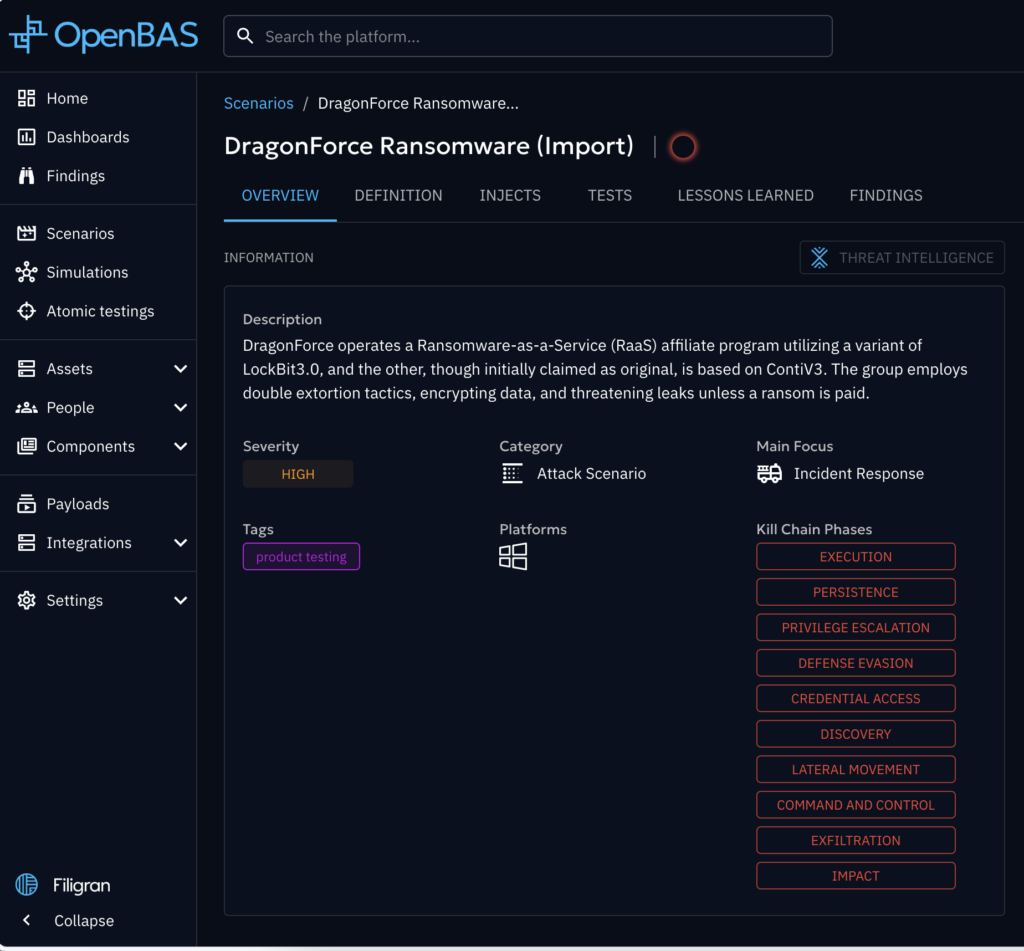The width and height of the screenshot is (1024, 951).
Task: Expand the Assets menu chevron
Action: point(180,369)
